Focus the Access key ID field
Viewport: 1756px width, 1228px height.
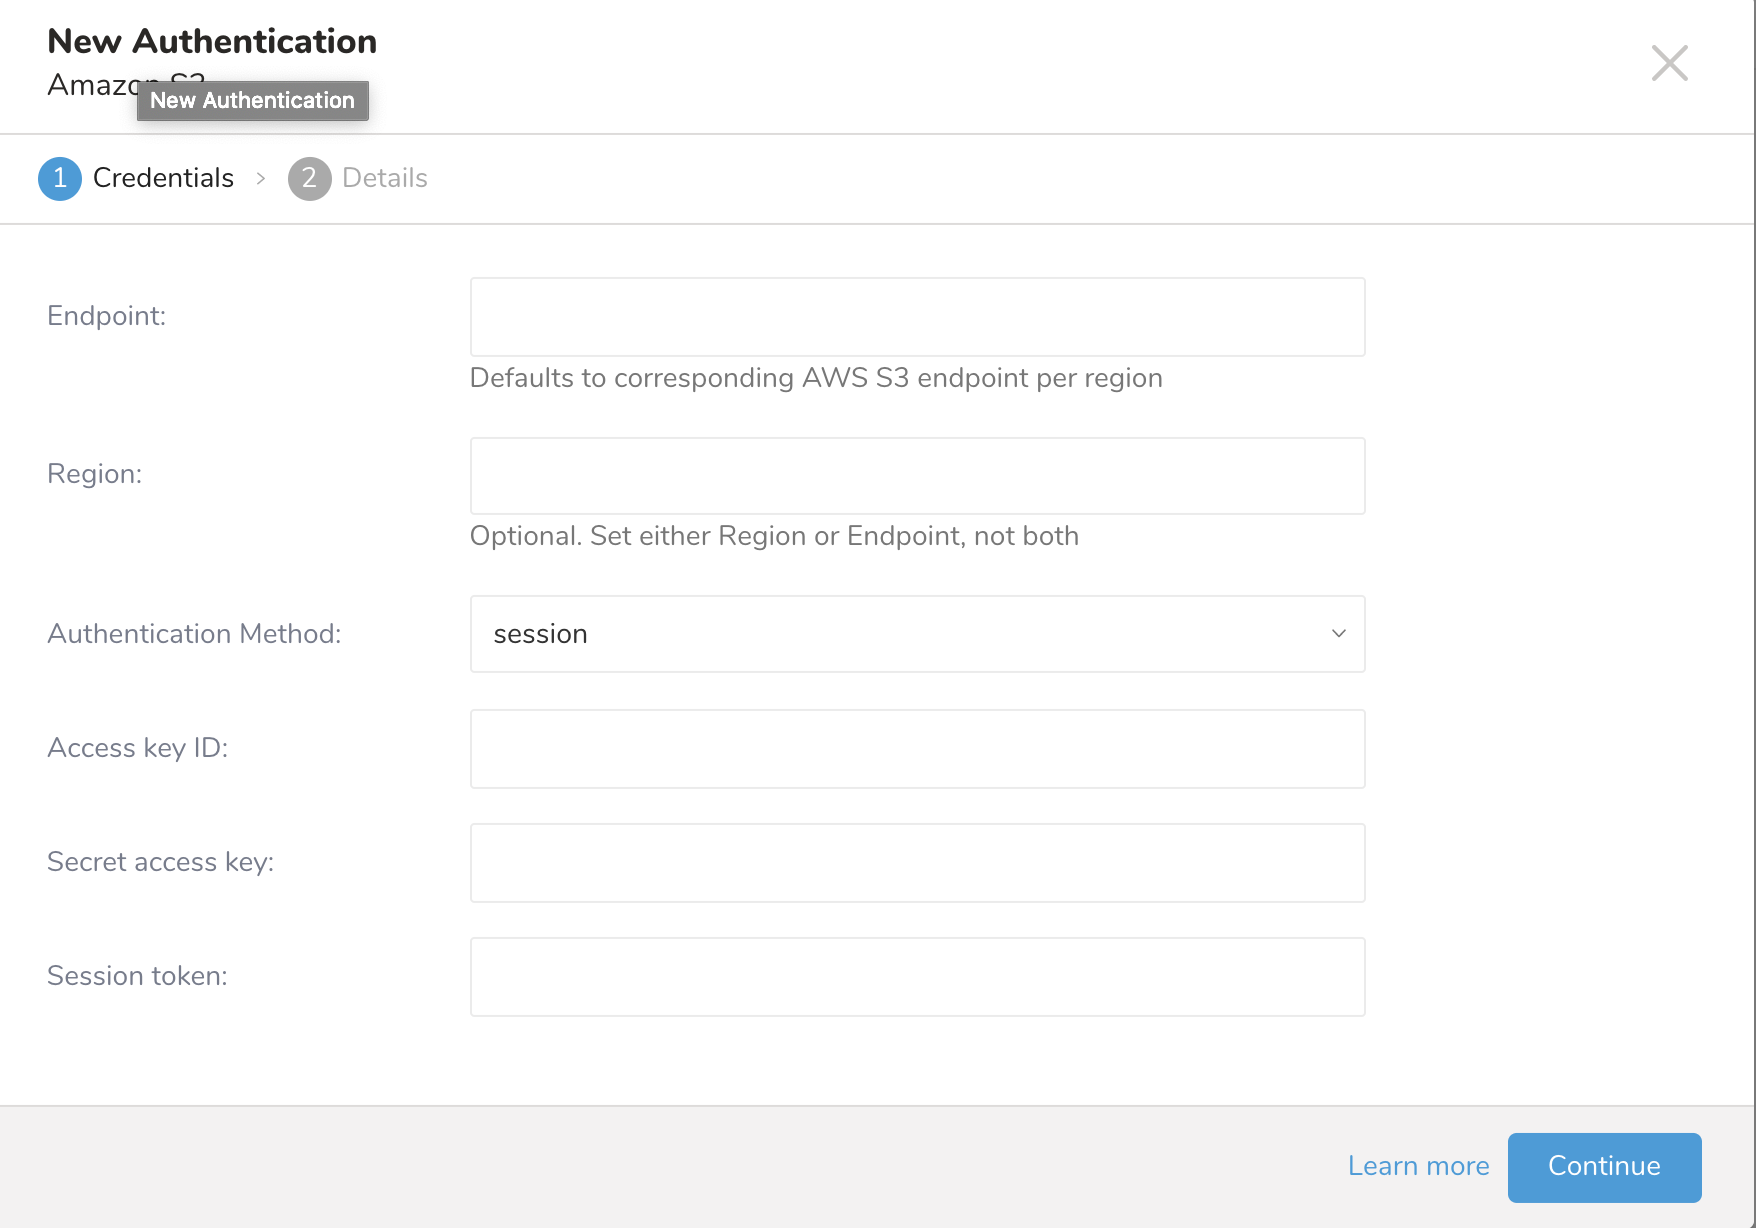(x=917, y=749)
